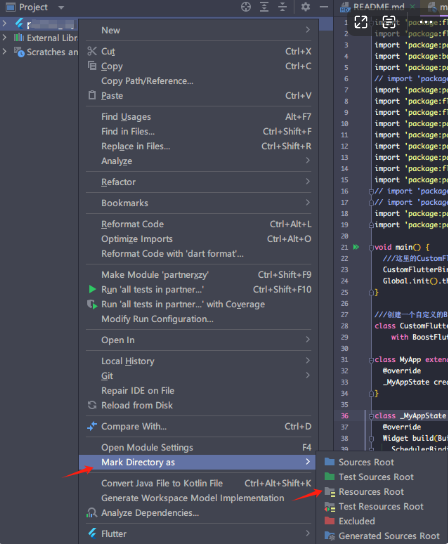Mark directory as Generated Sources Root
This screenshot has width=448, height=544.
[383, 536]
